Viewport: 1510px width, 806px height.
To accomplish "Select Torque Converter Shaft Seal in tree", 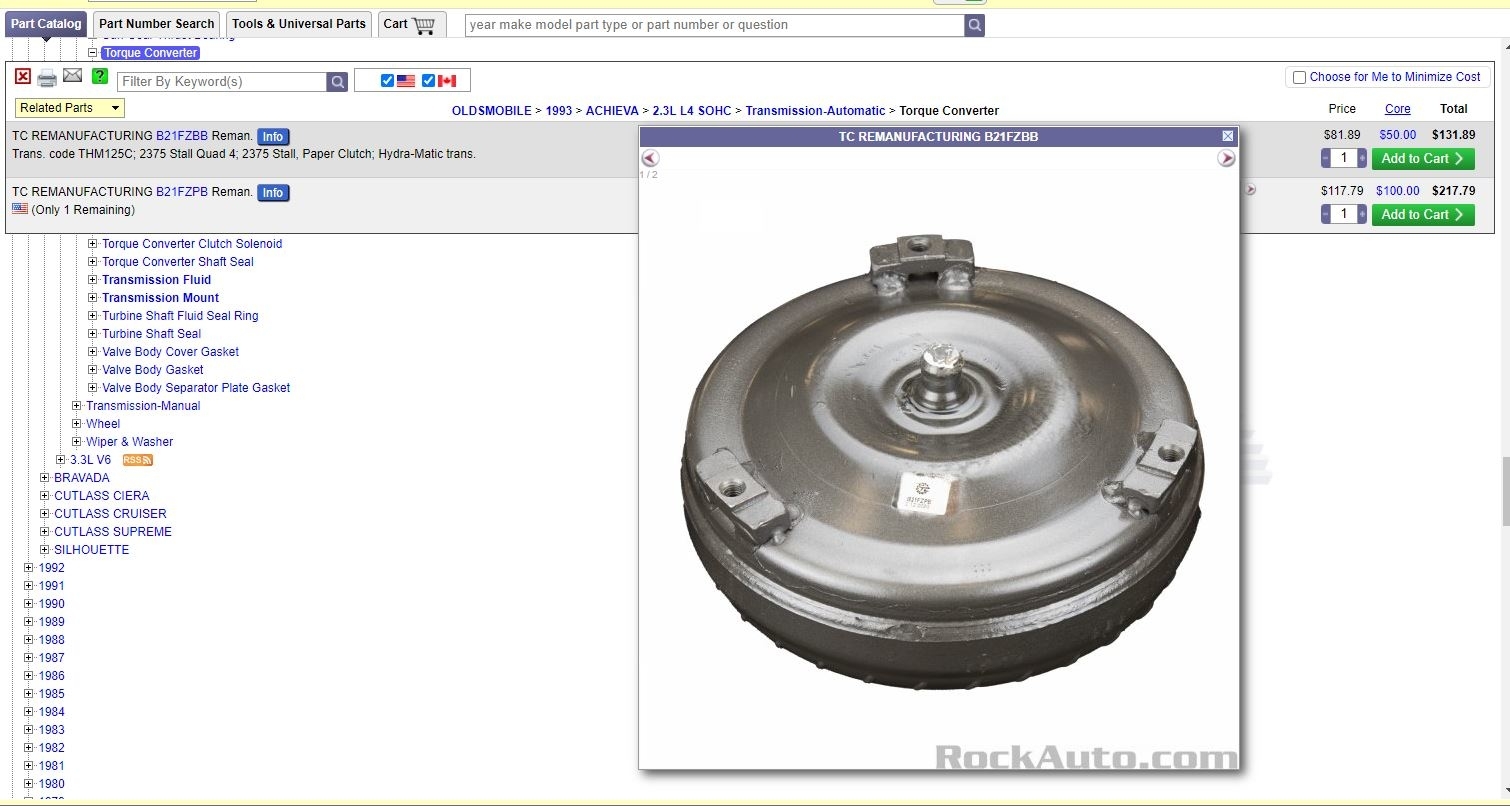I will coord(178,262).
